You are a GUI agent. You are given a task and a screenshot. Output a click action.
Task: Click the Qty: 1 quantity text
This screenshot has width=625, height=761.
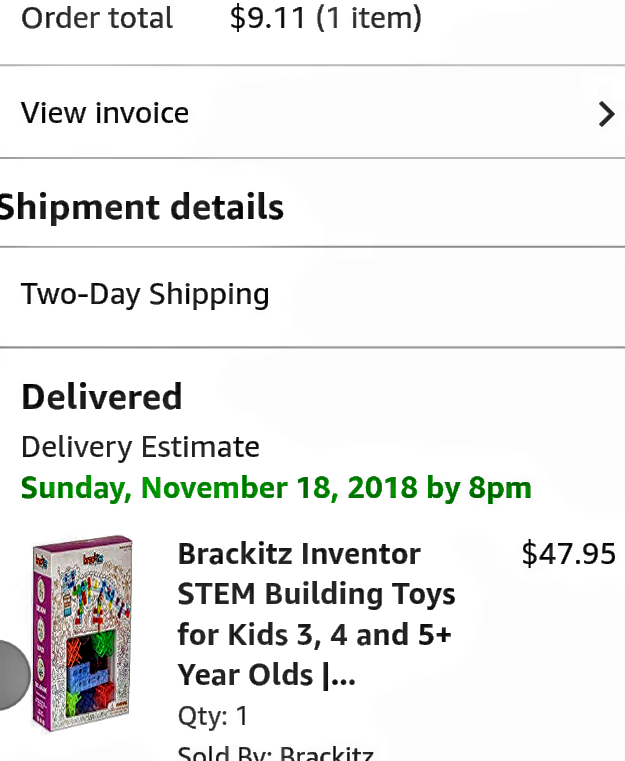pos(213,716)
